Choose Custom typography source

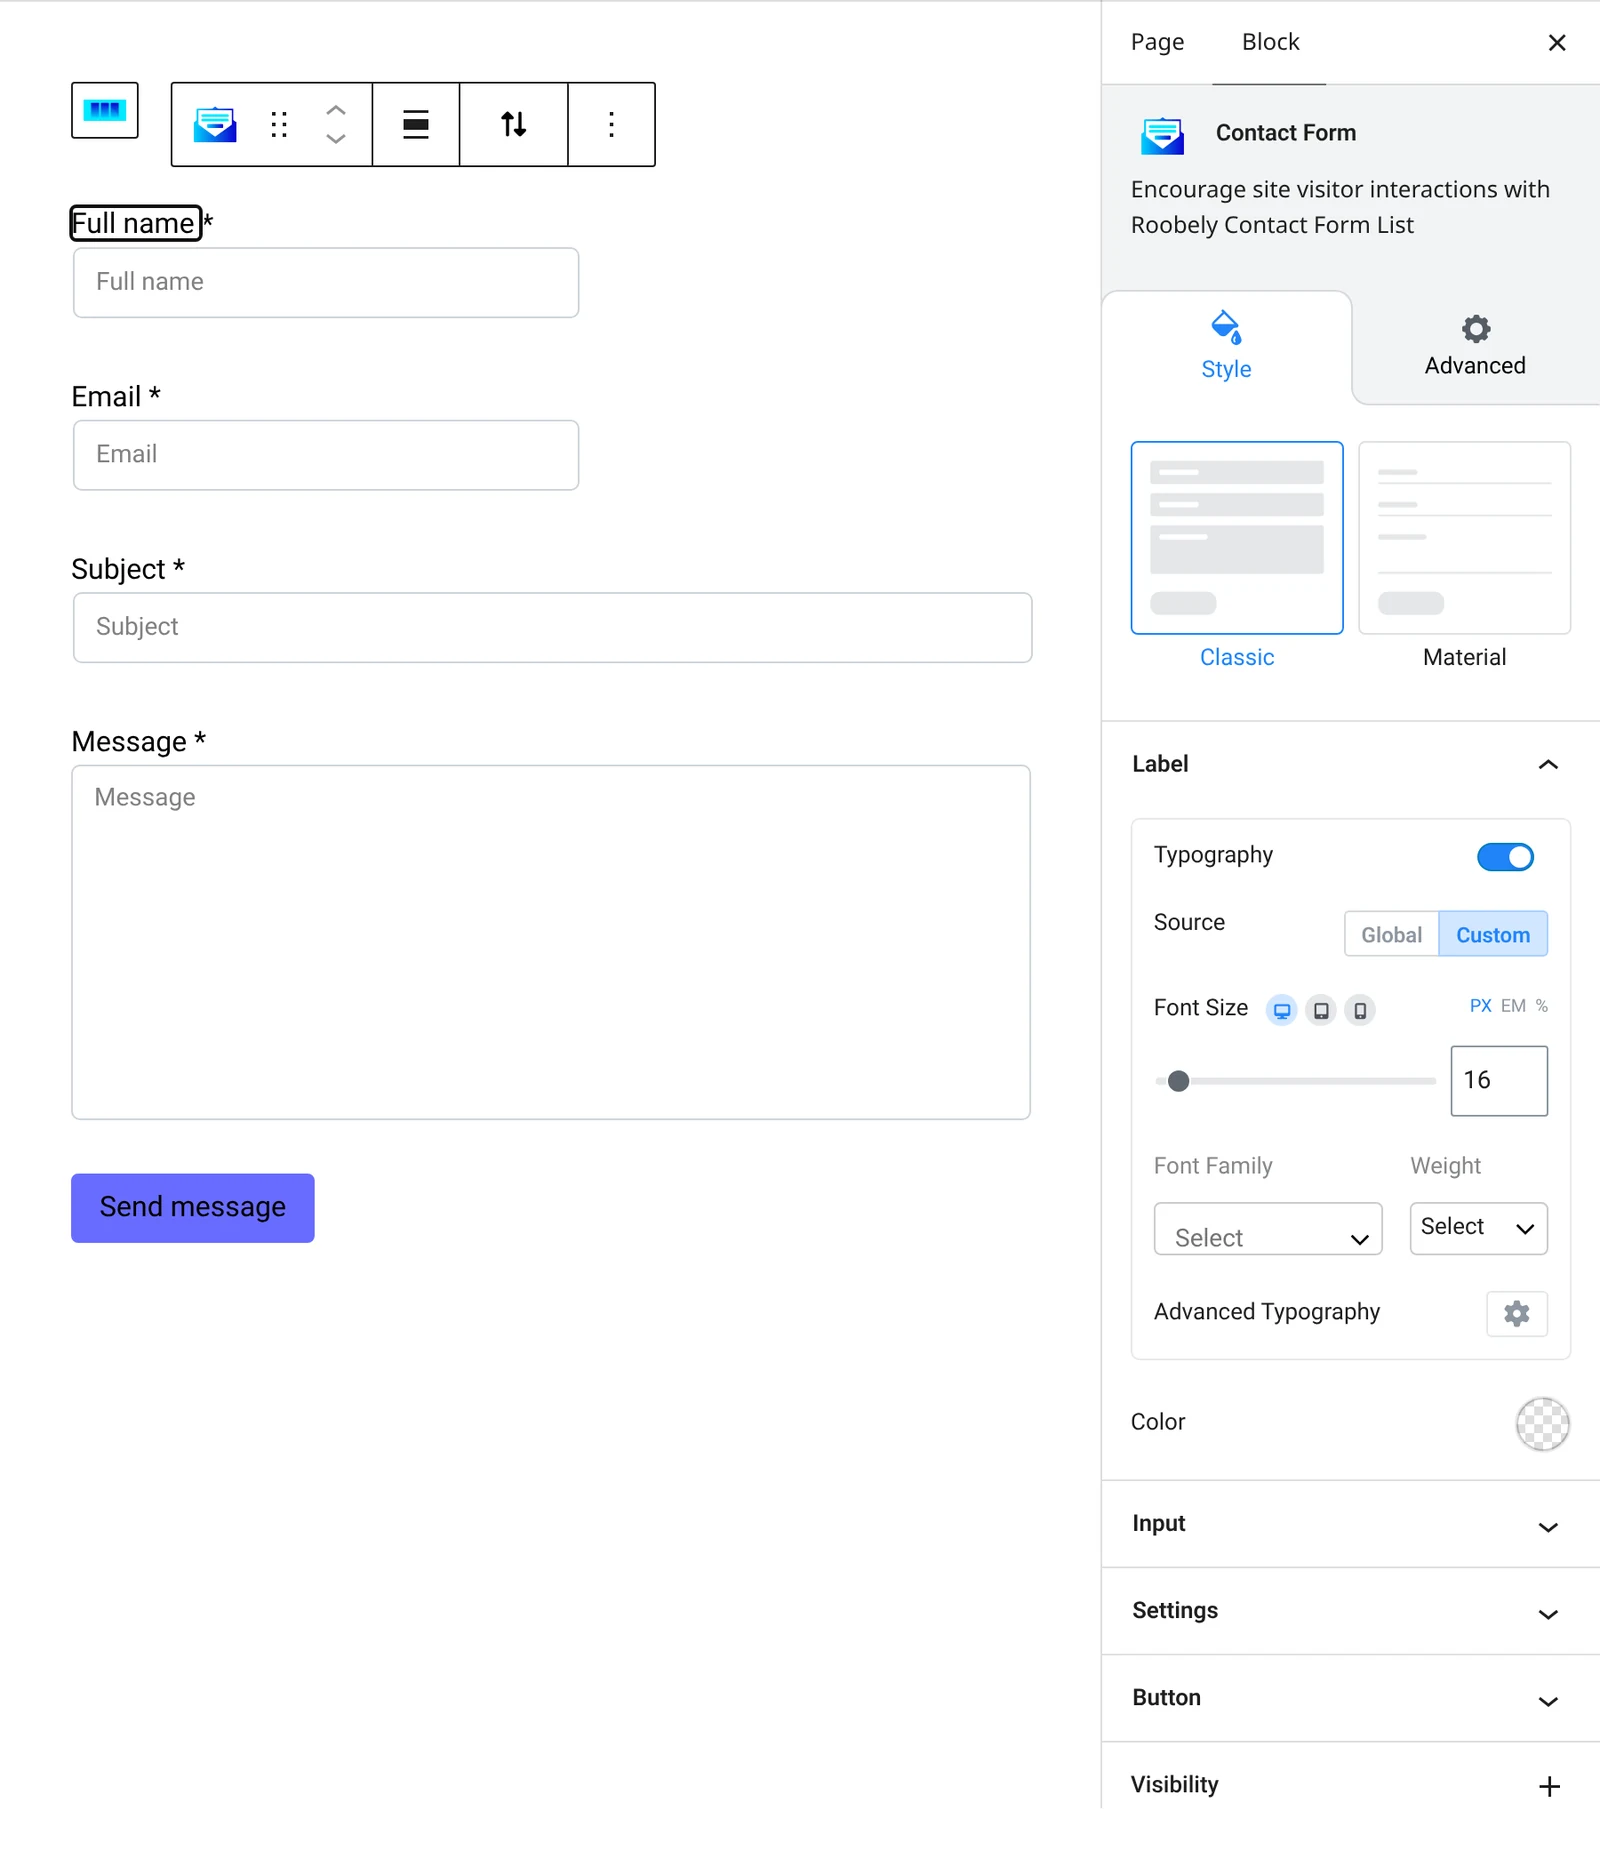tap(1493, 934)
